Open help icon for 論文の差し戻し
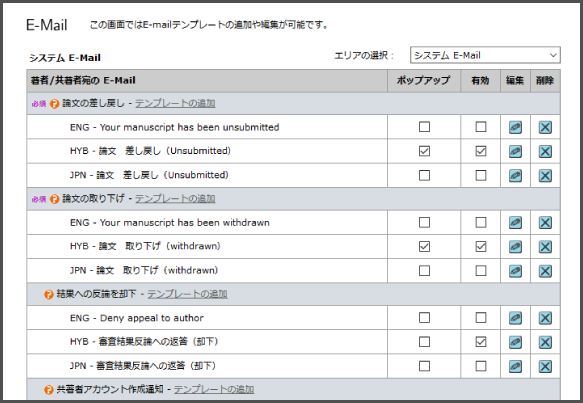 click(x=55, y=104)
